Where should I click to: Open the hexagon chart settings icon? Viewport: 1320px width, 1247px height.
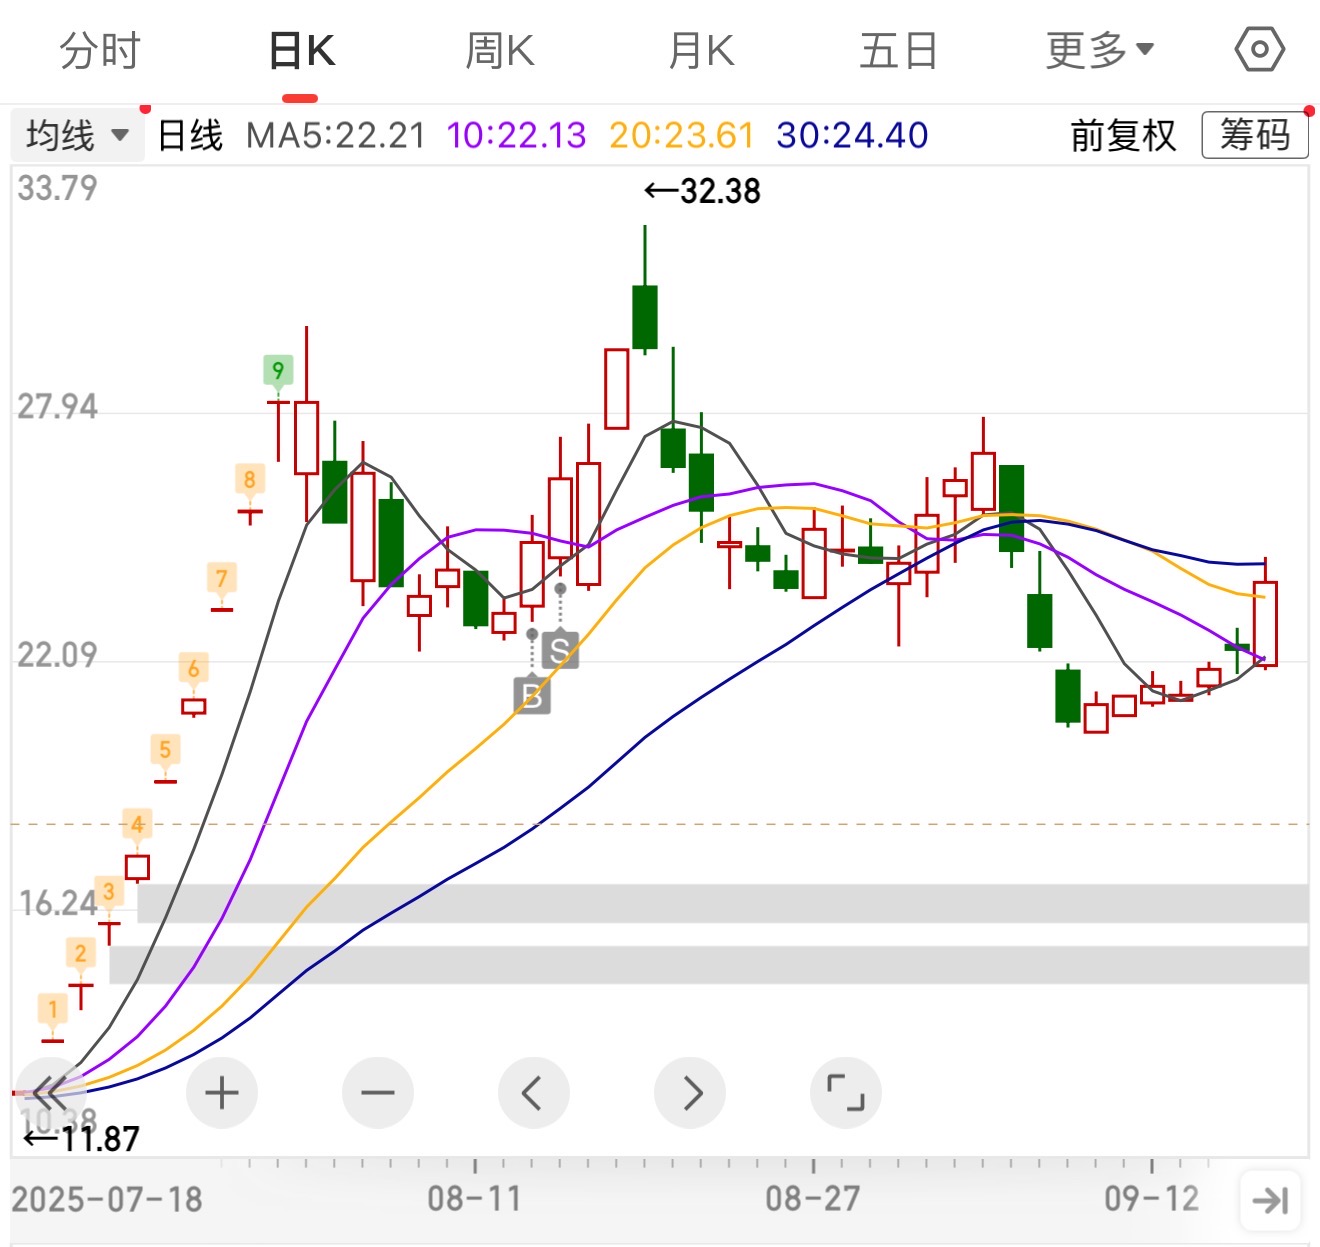[x=1259, y=50]
